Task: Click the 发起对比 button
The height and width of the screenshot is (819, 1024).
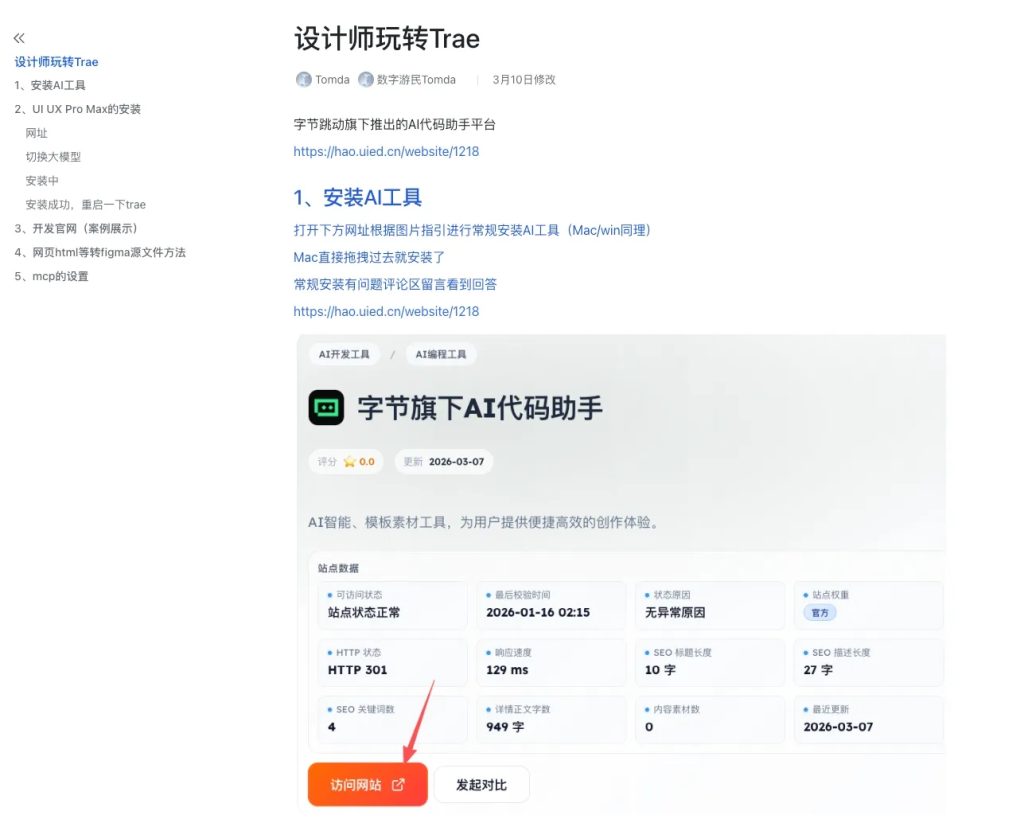Action: (482, 784)
